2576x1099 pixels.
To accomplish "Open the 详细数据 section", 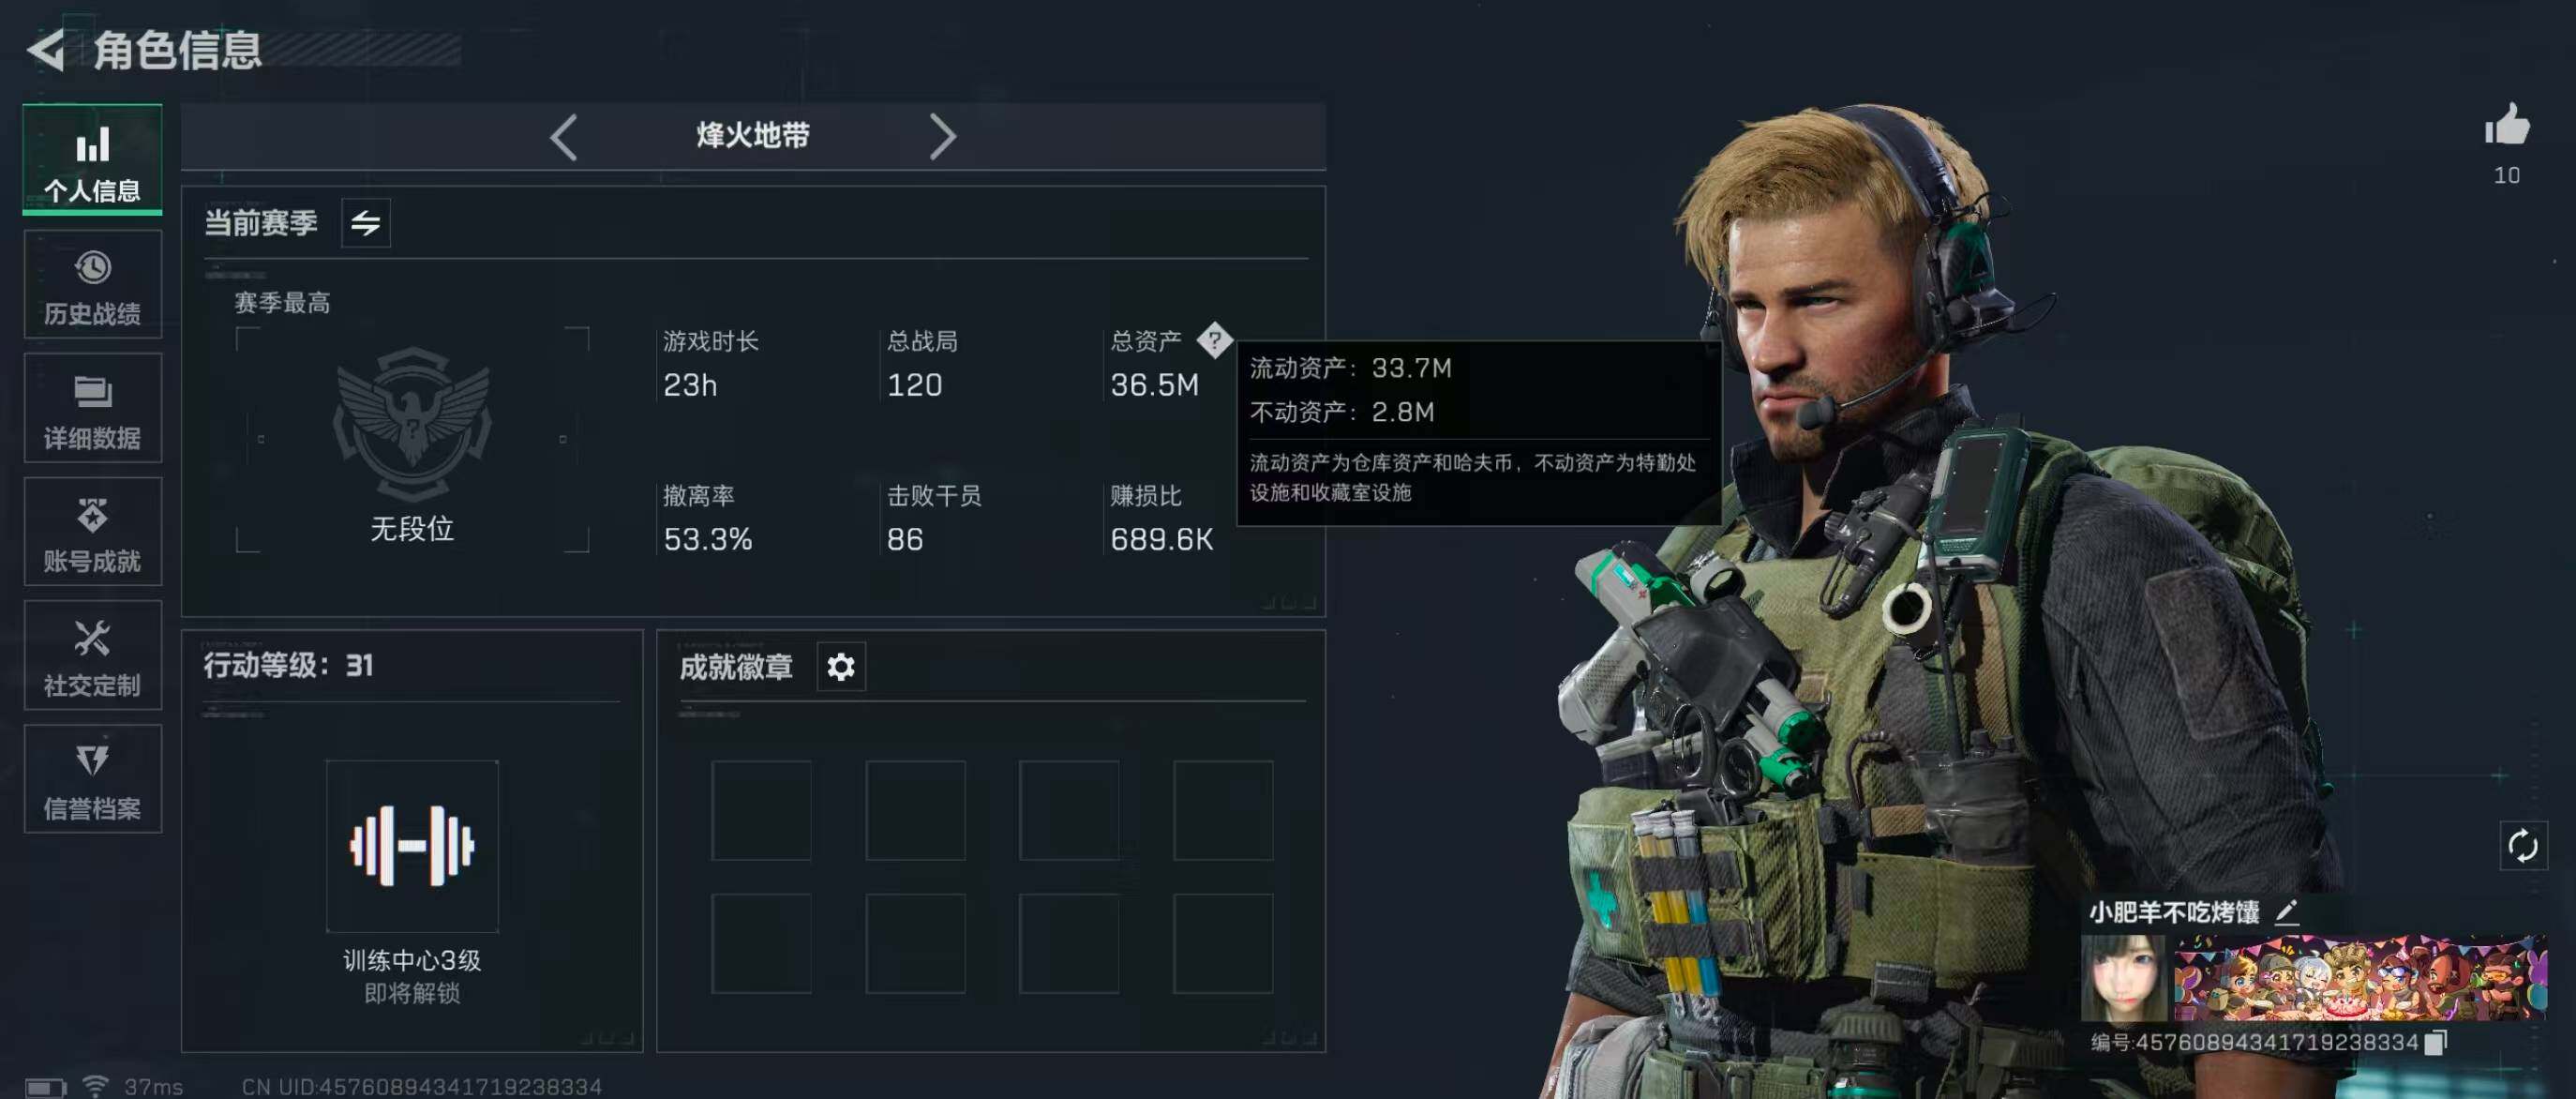I will 92,408.
